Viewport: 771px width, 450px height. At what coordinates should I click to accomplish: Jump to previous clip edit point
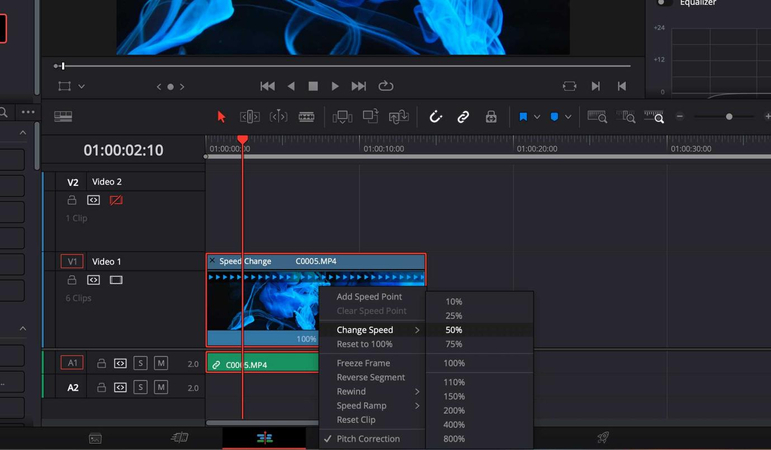622,86
